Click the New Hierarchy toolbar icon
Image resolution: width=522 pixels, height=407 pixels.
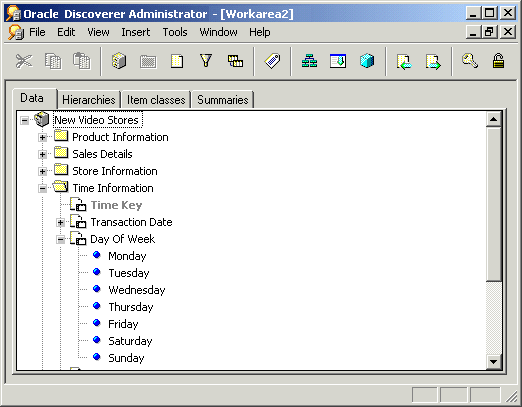[309, 61]
